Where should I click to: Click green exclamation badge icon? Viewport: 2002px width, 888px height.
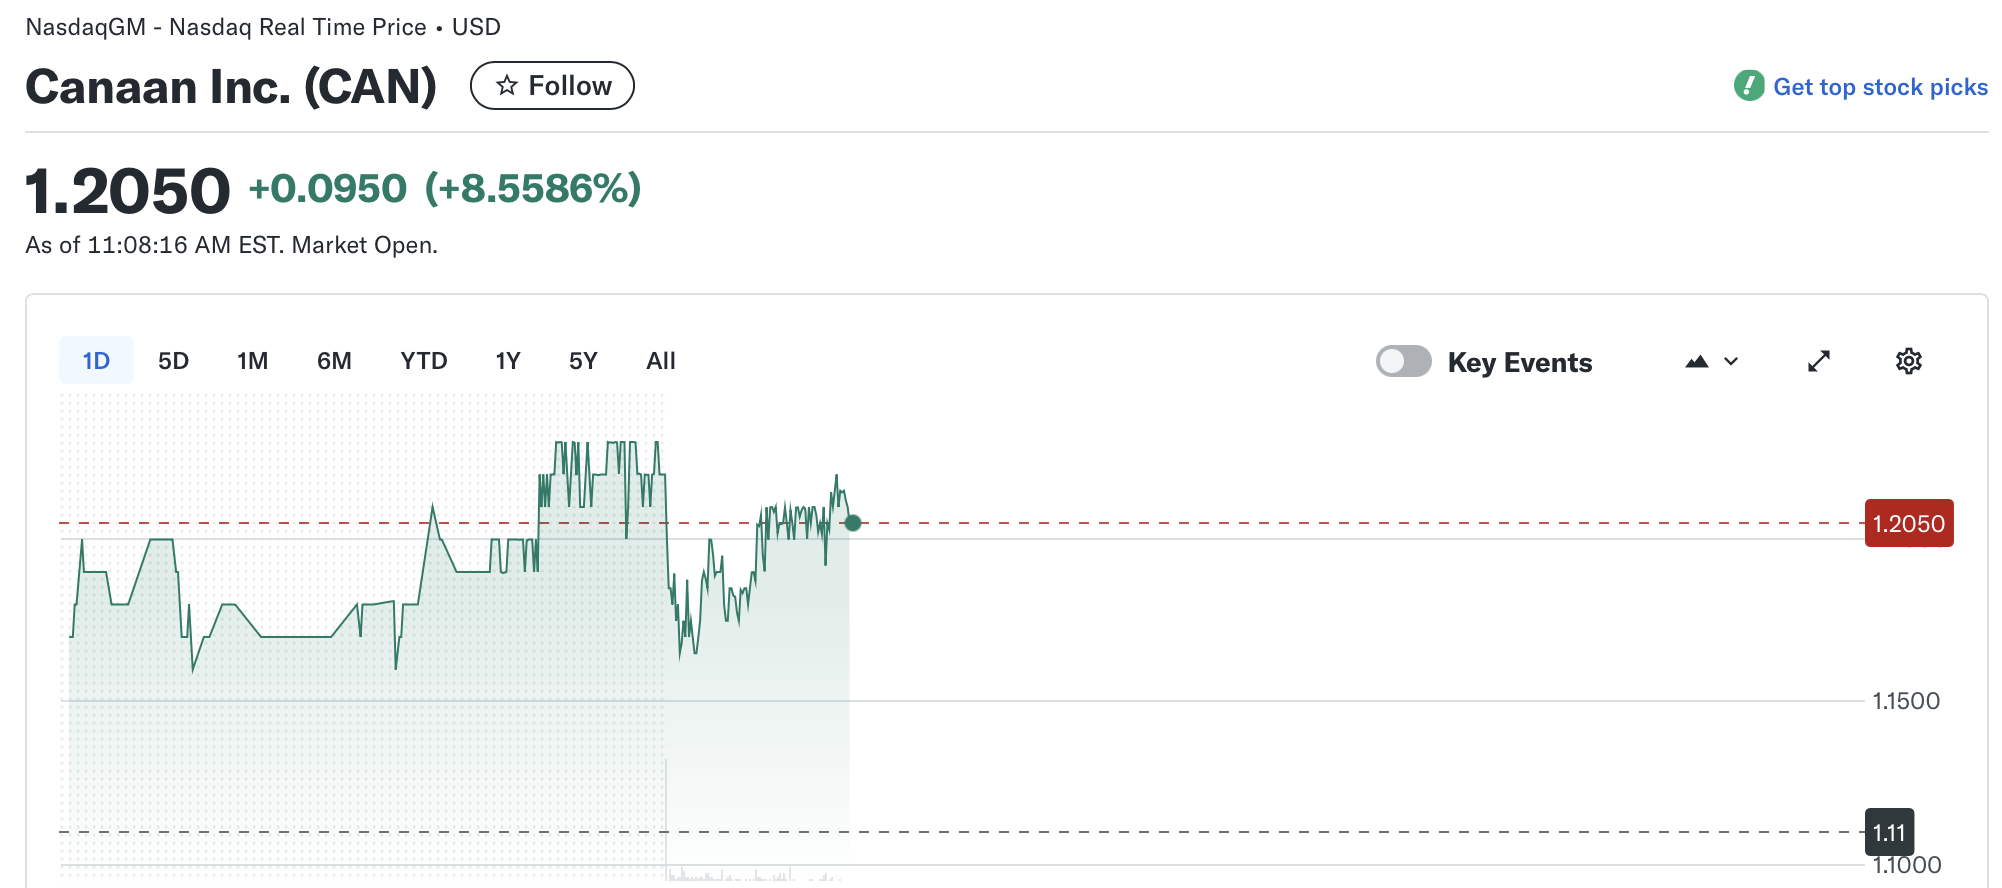[1749, 86]
